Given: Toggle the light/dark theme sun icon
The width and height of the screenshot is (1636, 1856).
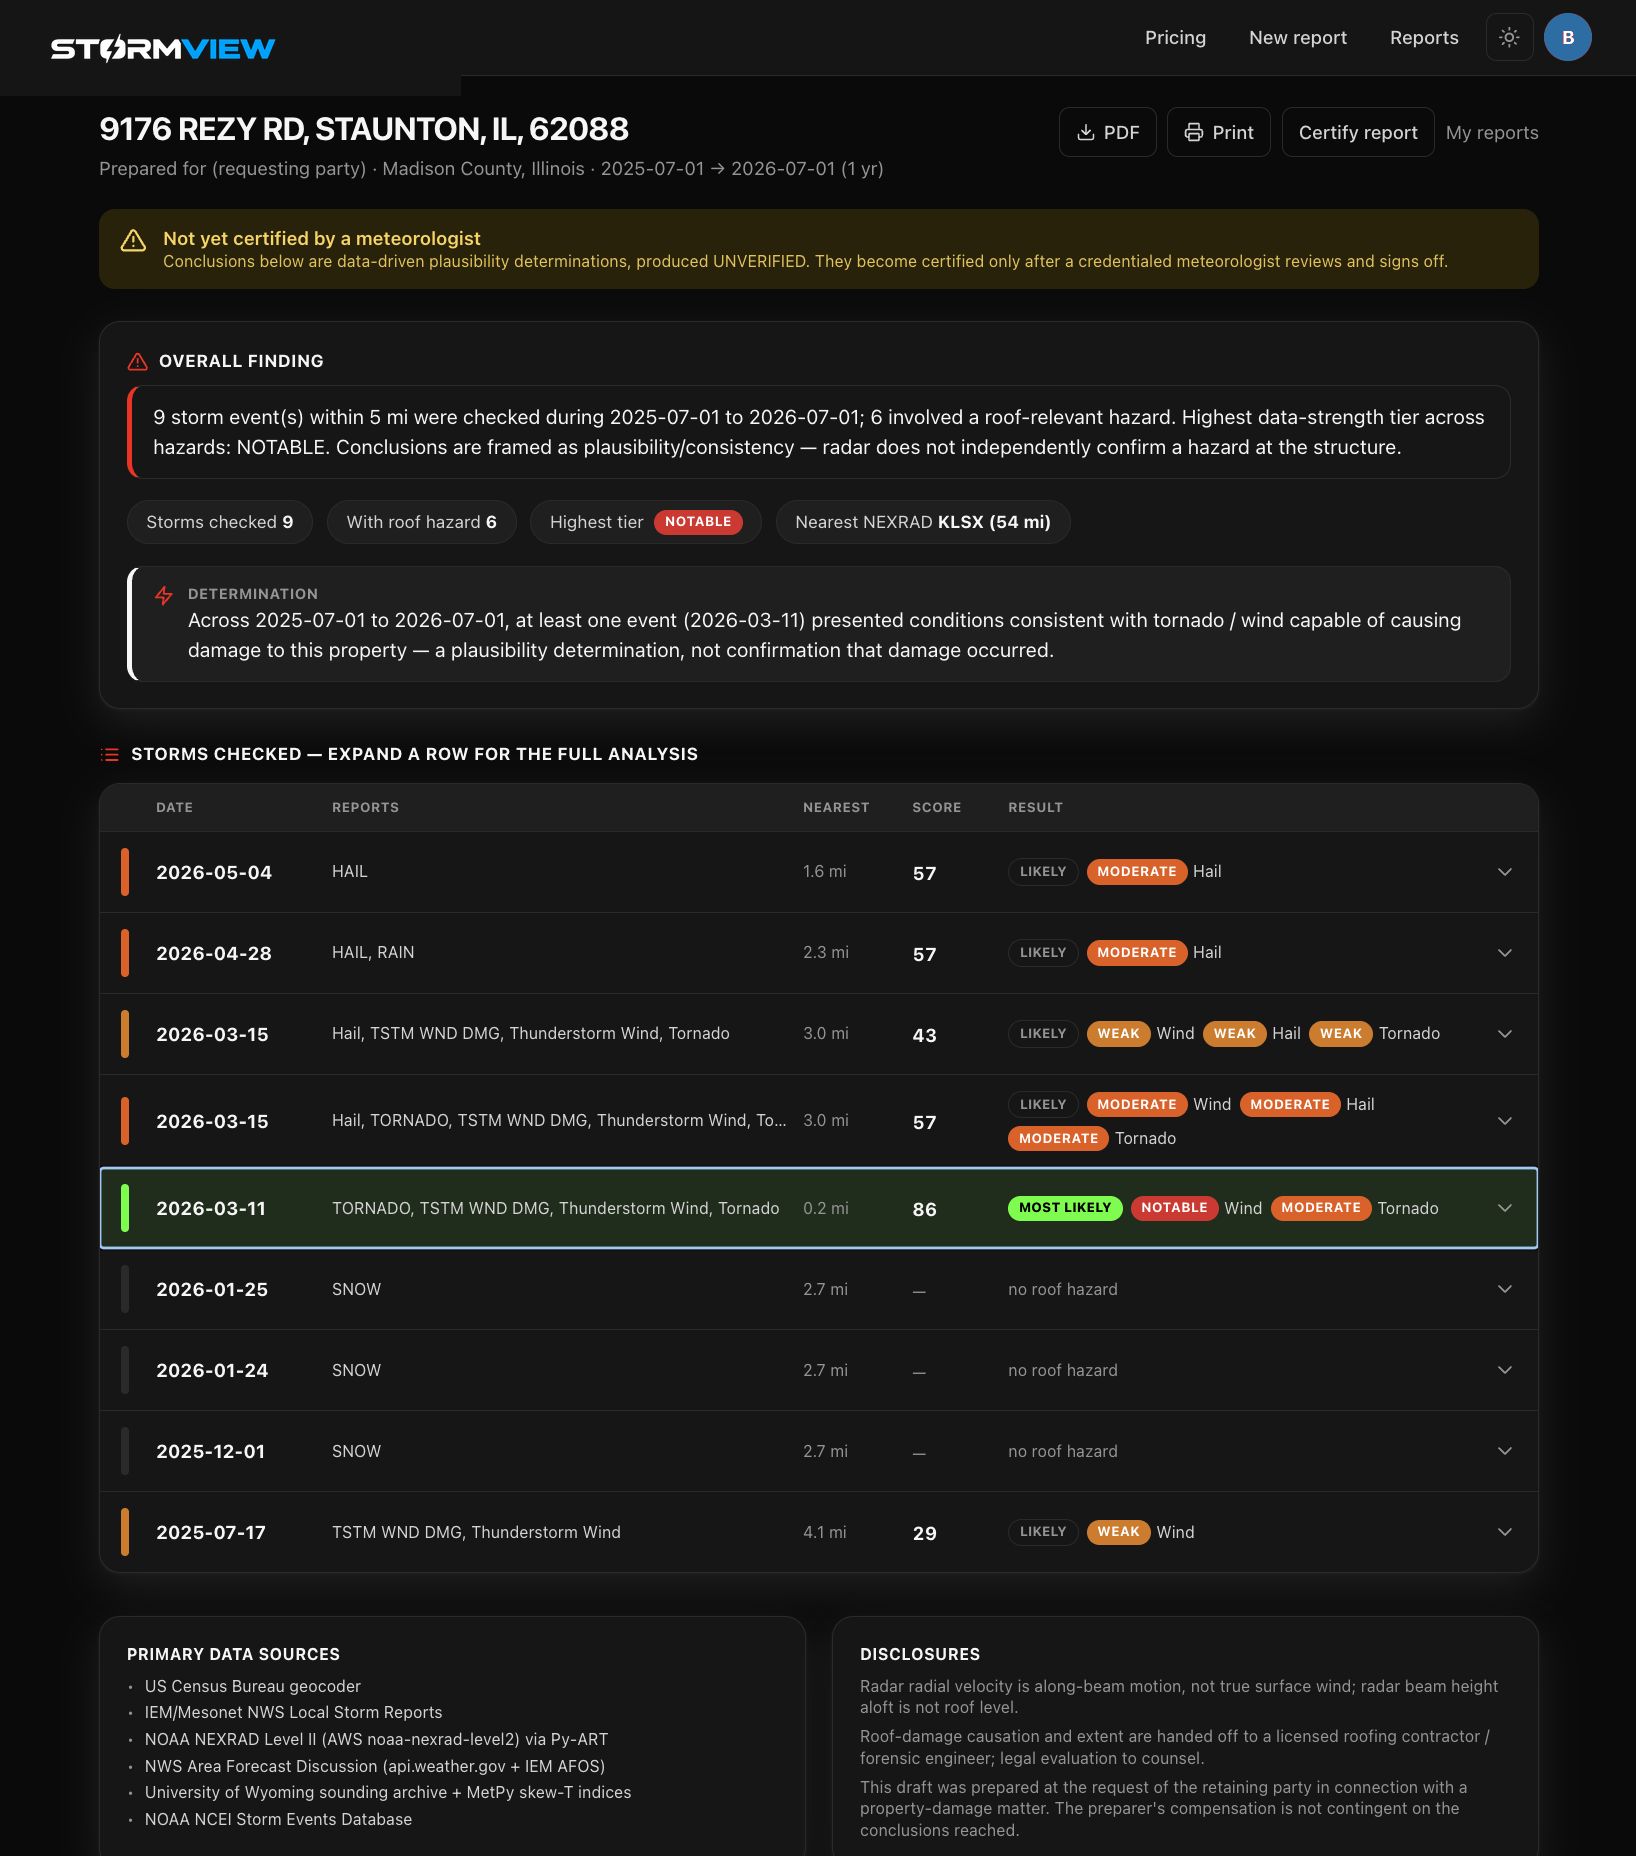Looking at the screenshot, I should tap(1510, 38).
